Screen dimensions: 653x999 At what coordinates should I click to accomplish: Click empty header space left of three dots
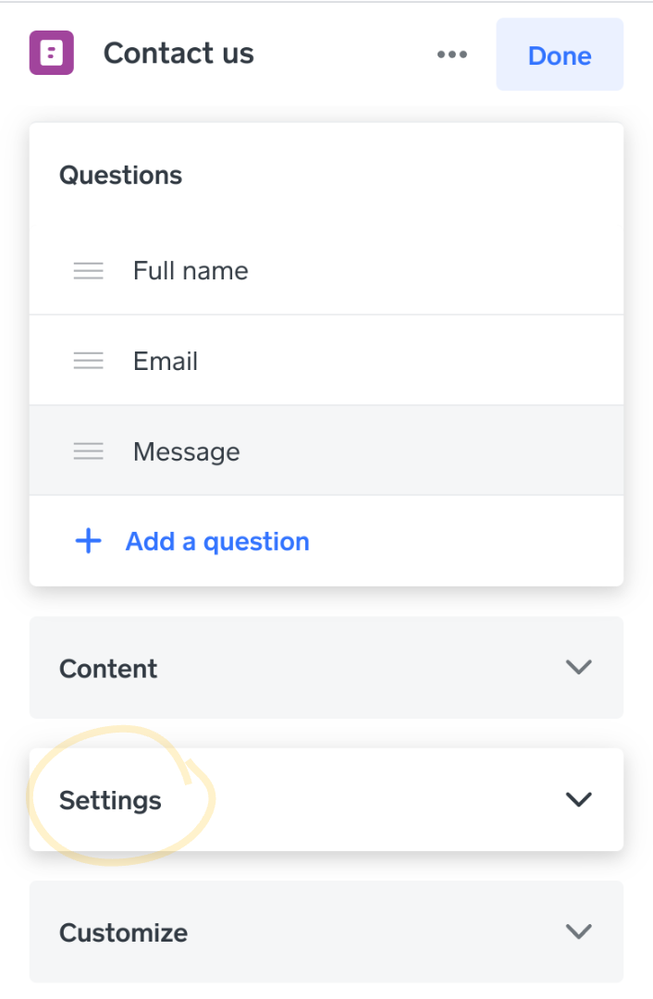(340, 55)
